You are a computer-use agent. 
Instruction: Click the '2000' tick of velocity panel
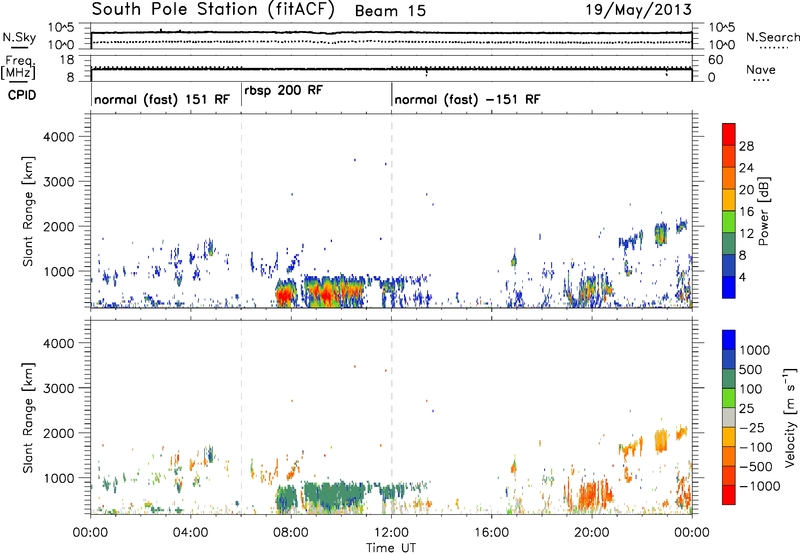pyautogui.click(x=58, y=433)
